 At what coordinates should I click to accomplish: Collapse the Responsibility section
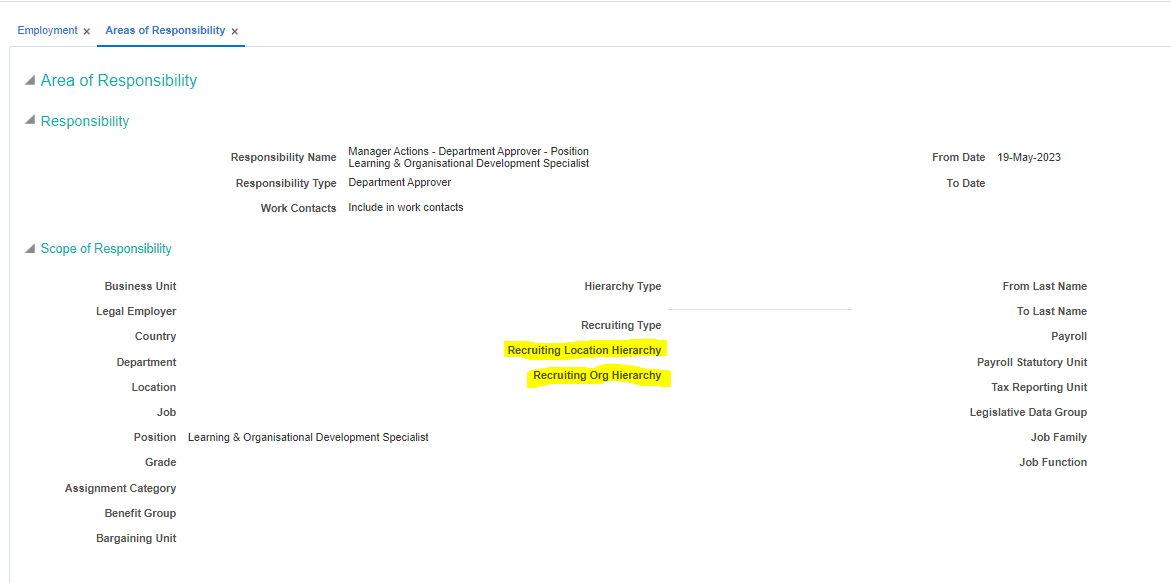pos(31,120)
